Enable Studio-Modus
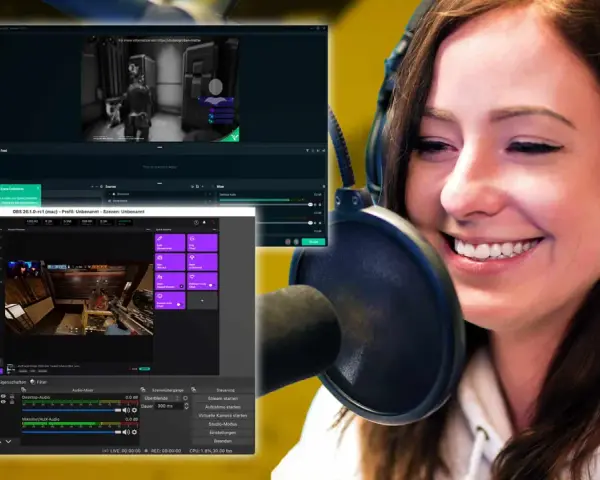 (223, 424)
